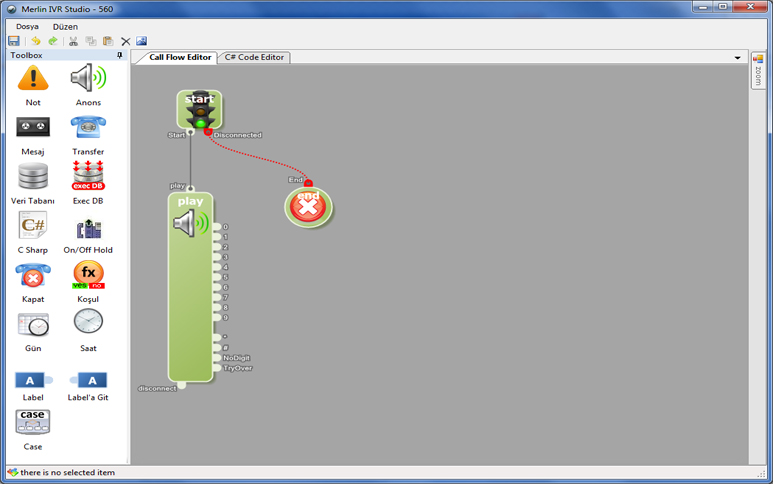Select the Mesaj cassette tool
The width and height of the screenshot is (773, 484).
[33, 136]
